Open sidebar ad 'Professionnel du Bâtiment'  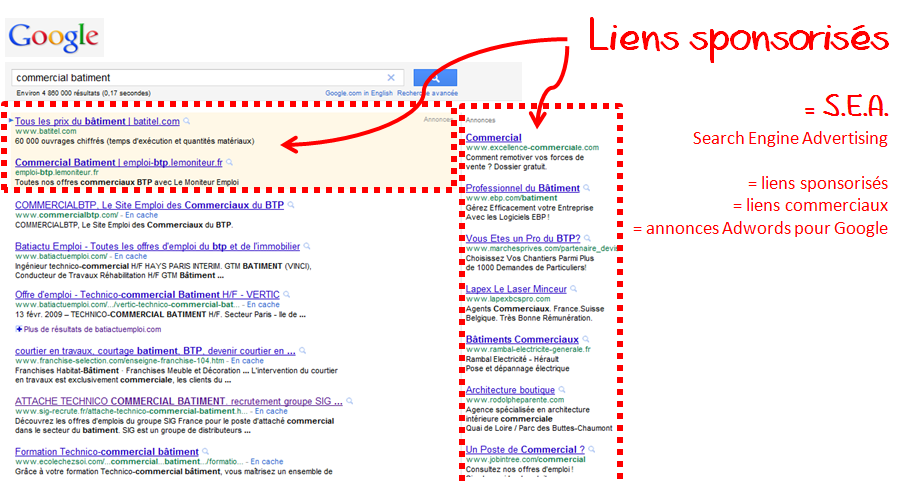tap(522, 188)
